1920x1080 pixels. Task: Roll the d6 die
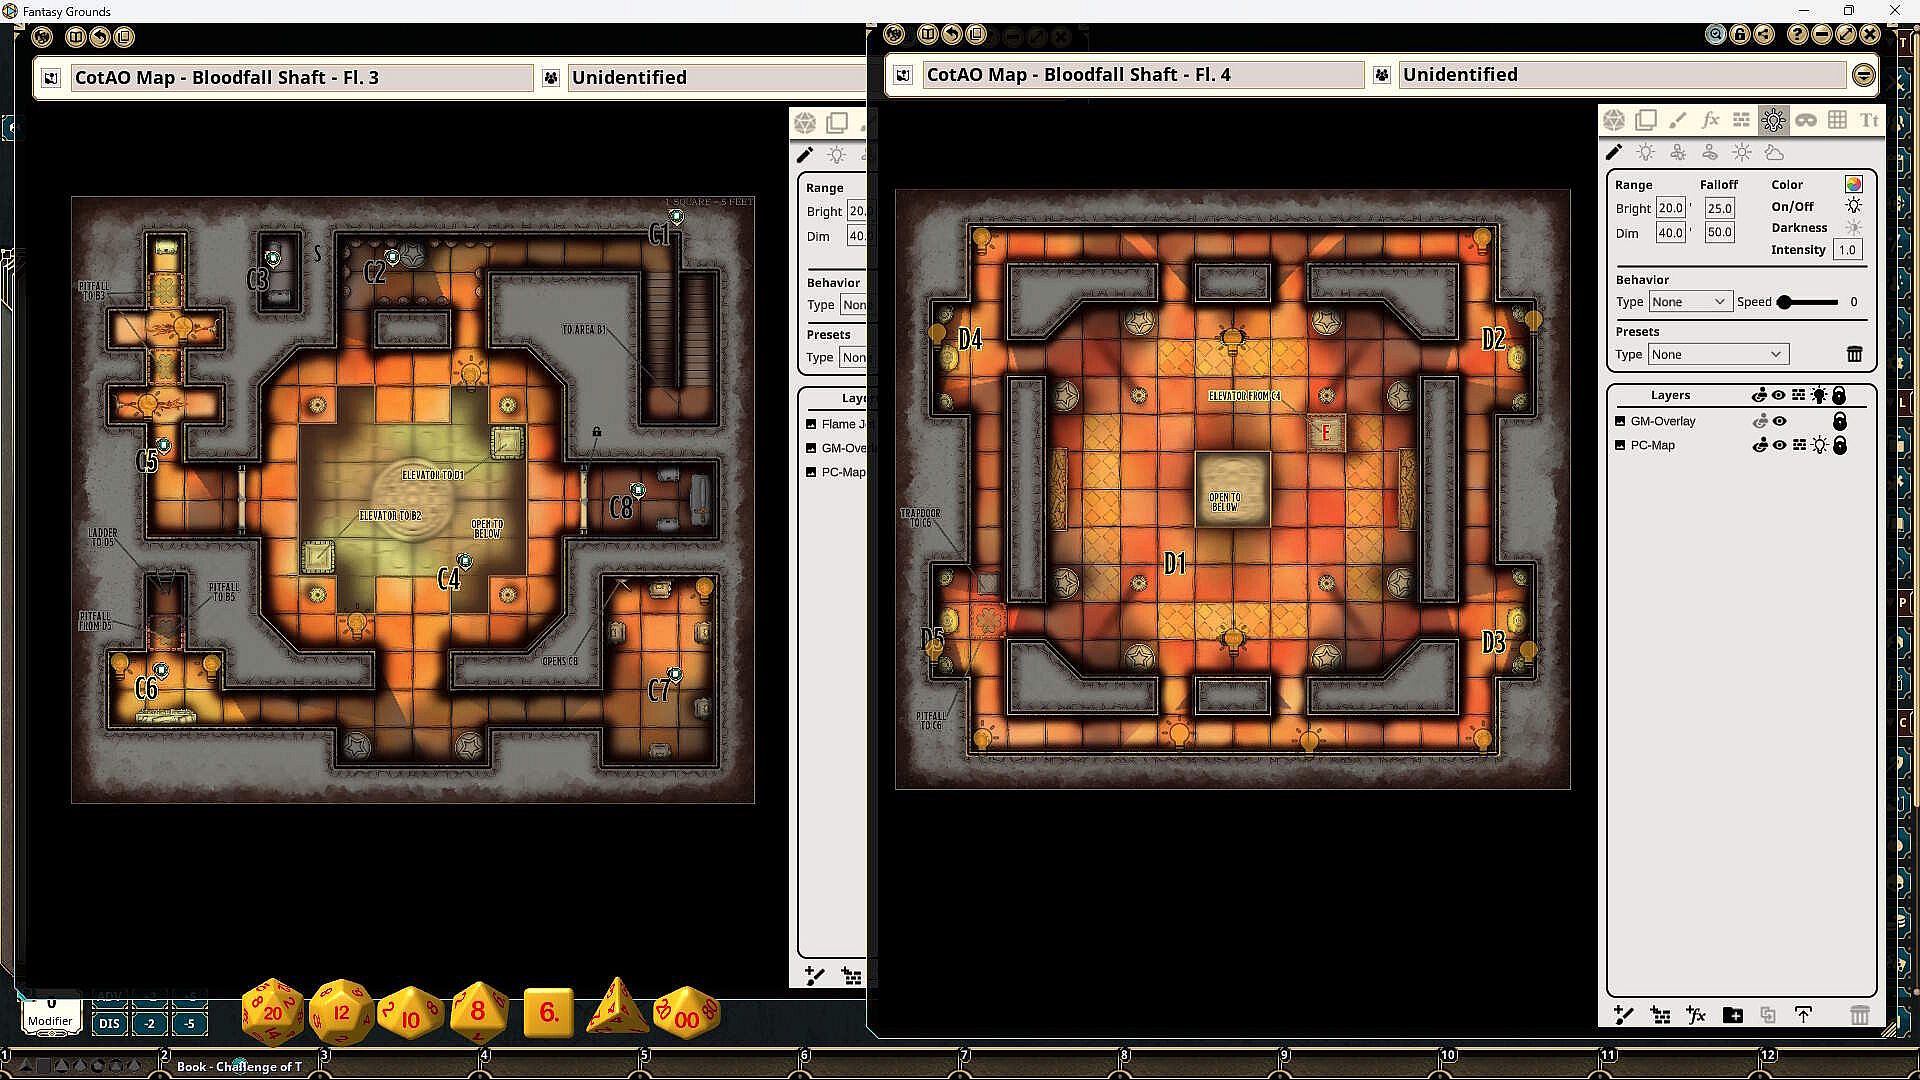click(548, 1013)
